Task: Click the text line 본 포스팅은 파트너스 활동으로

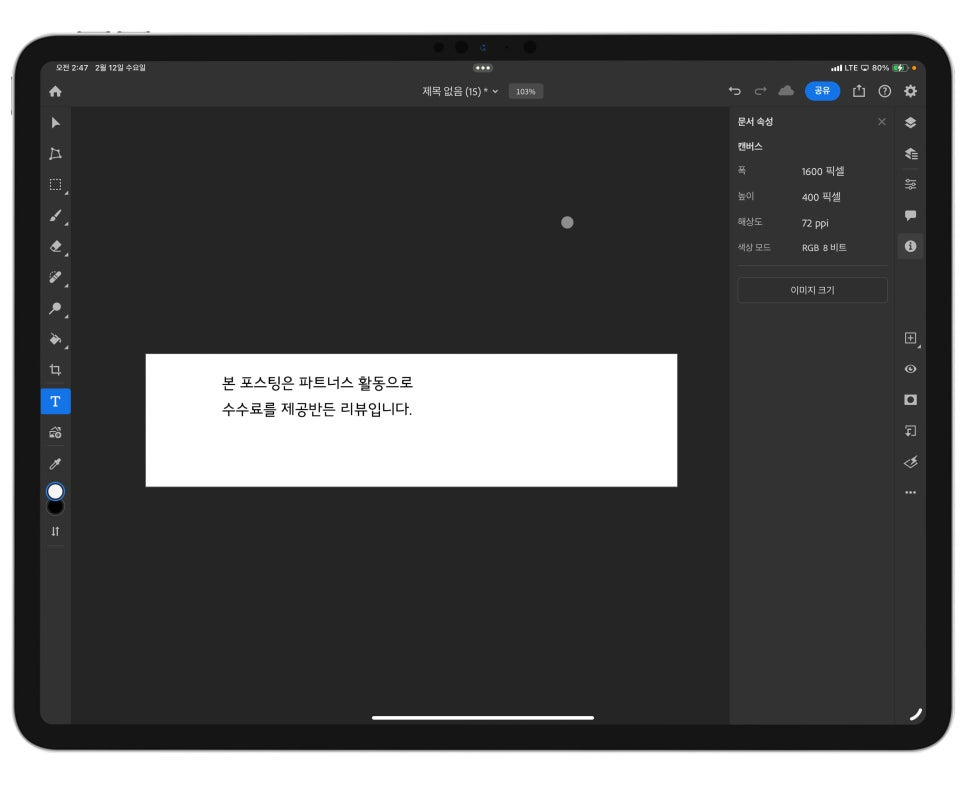Action: coord(317,383)
